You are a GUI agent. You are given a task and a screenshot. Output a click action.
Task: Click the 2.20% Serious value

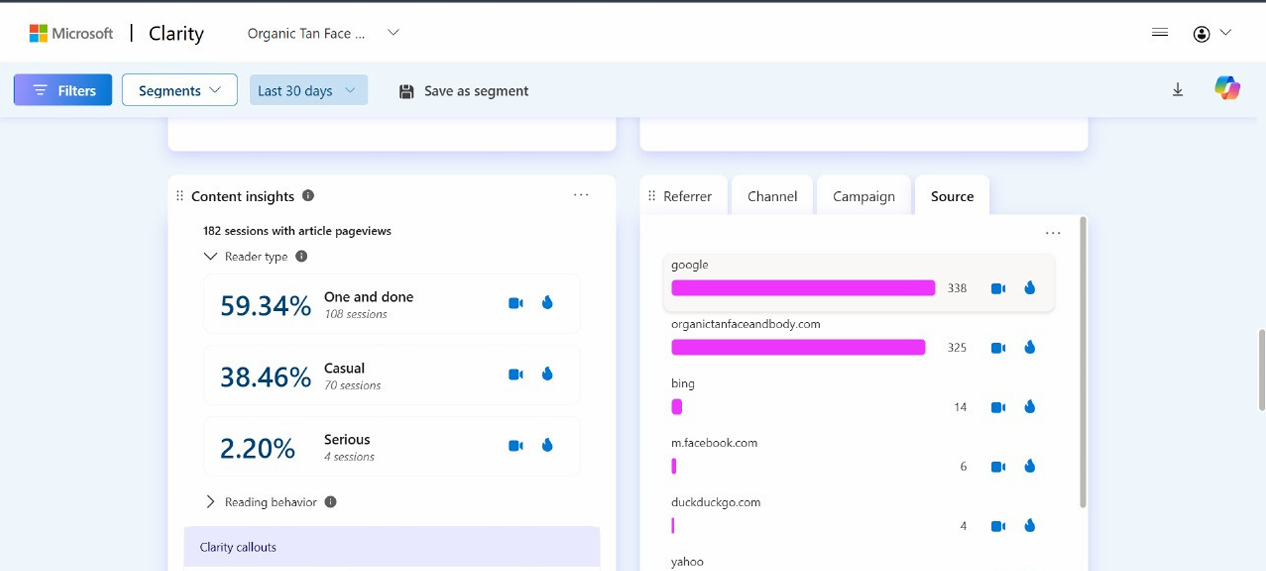pyautogui.click(x=257, y=448)
